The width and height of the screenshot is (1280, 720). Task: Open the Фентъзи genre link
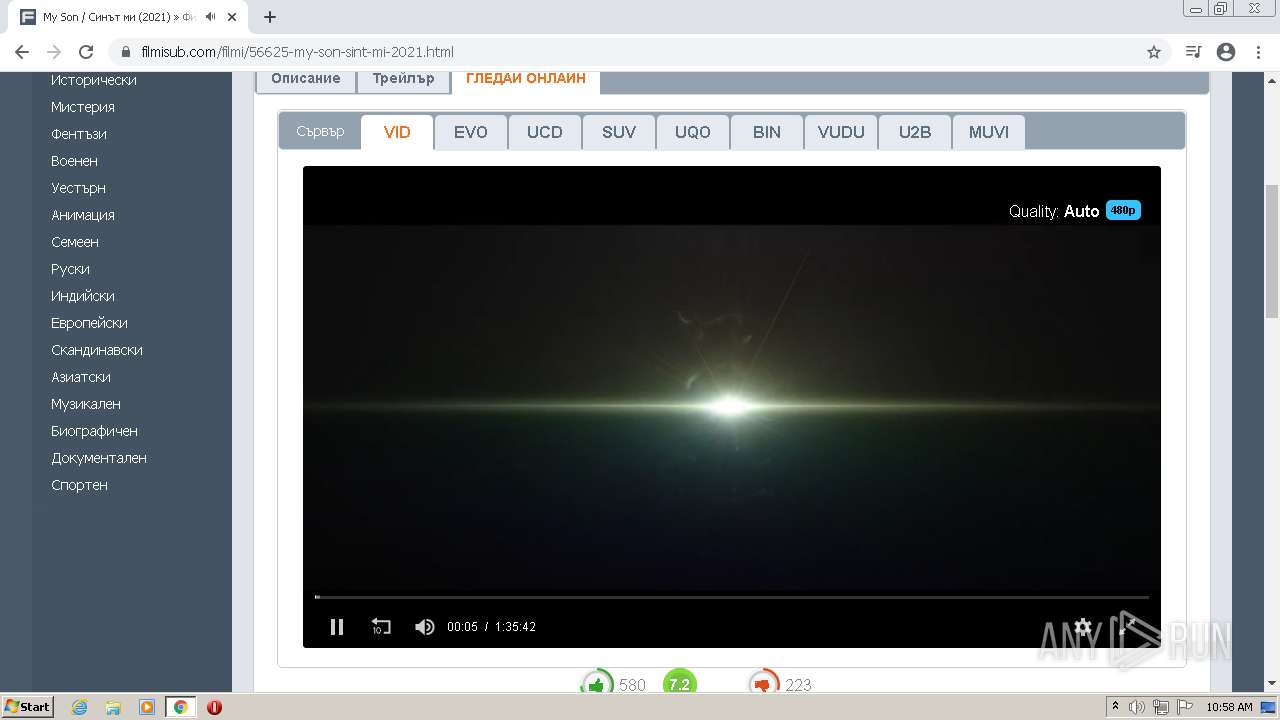[79, 134]
